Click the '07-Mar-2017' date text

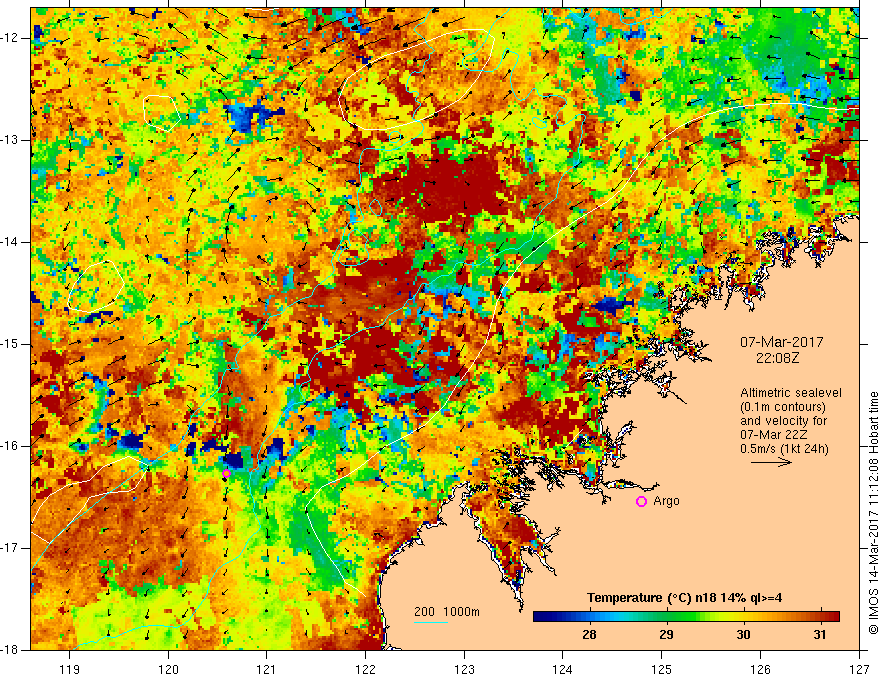click(x=782, y=342)
